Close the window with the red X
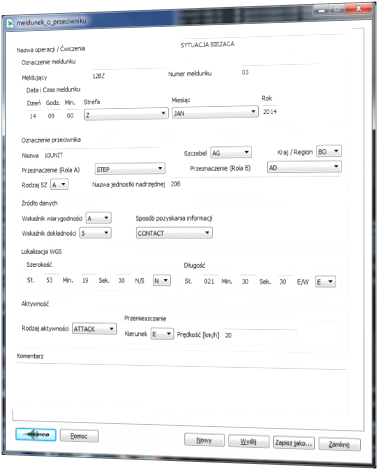 coord(358,8)
